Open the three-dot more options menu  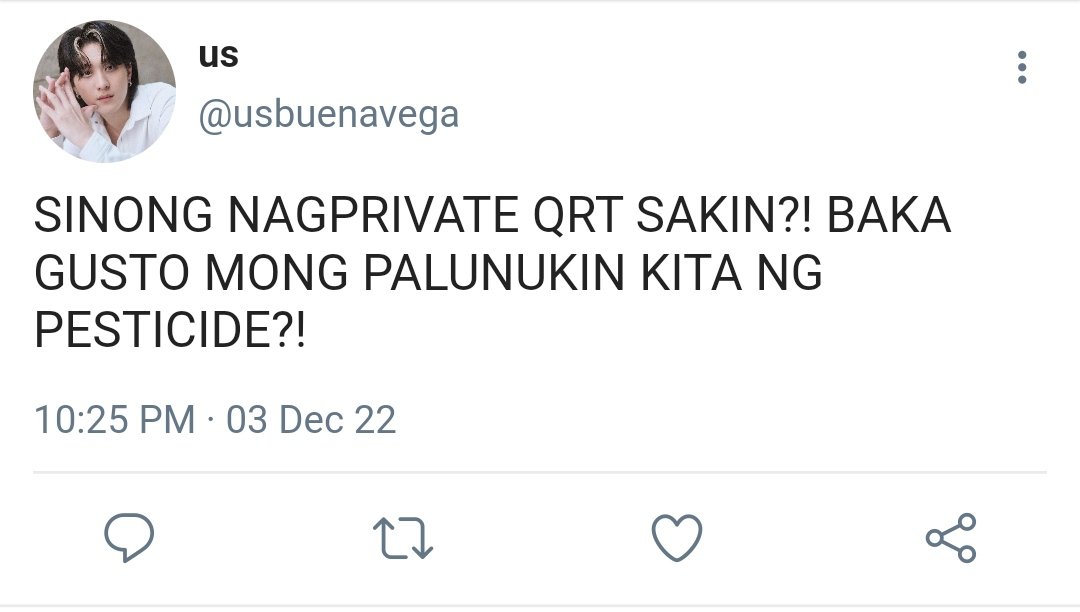click(1022, 67)
